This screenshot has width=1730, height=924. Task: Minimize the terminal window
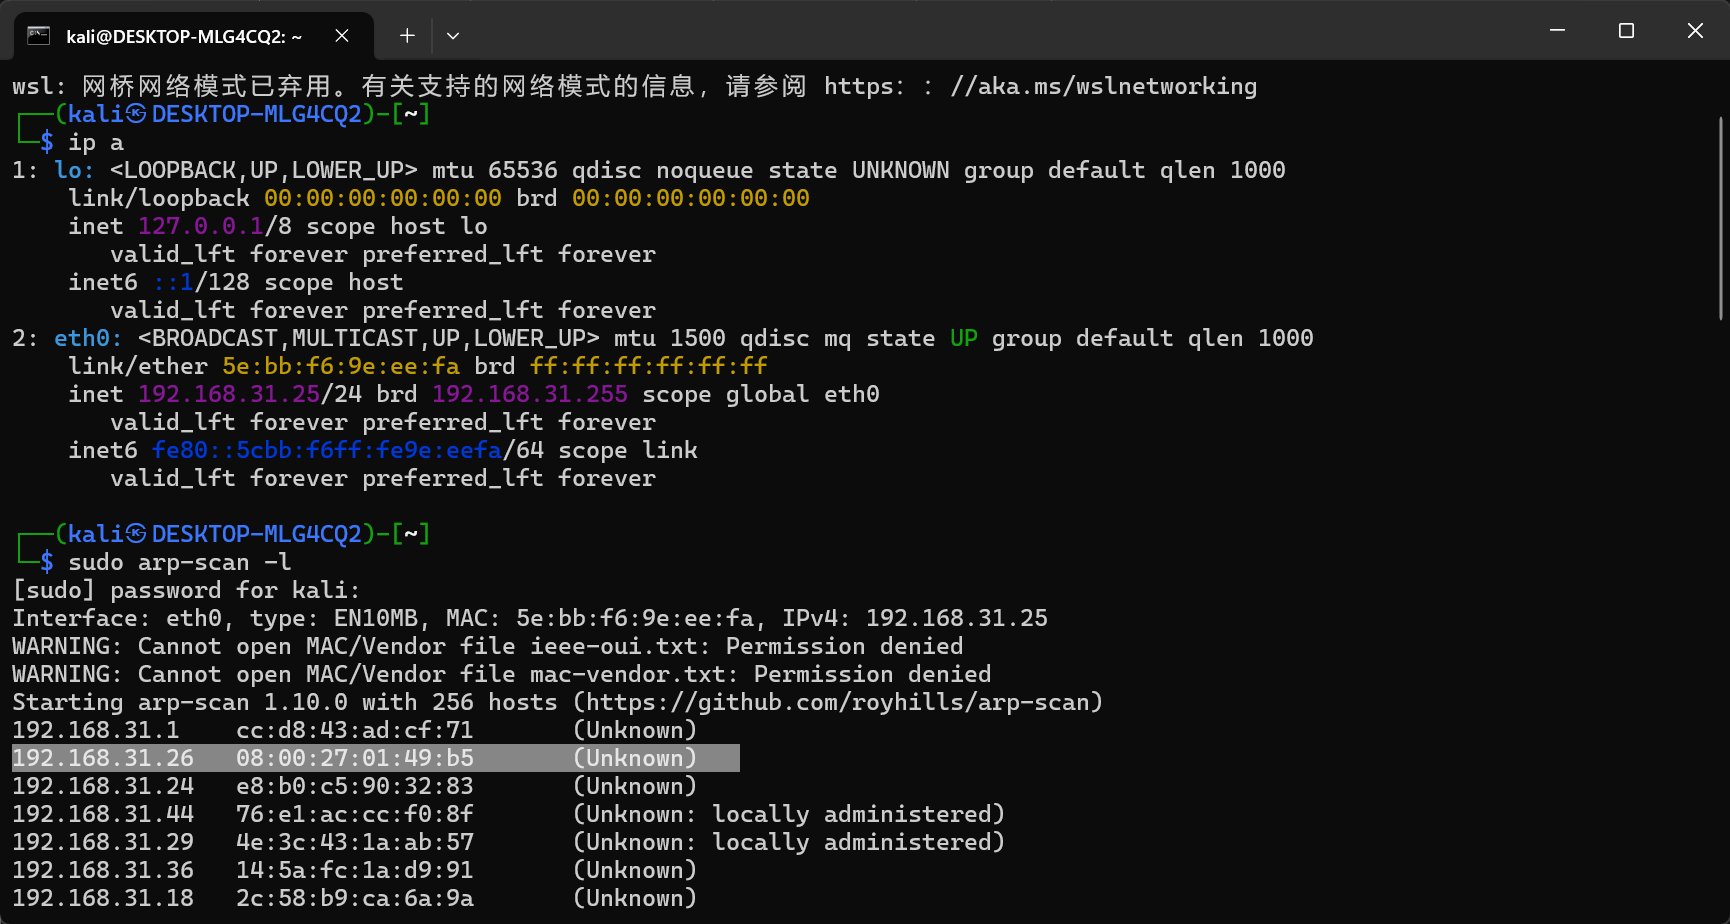pos(1557,31)
